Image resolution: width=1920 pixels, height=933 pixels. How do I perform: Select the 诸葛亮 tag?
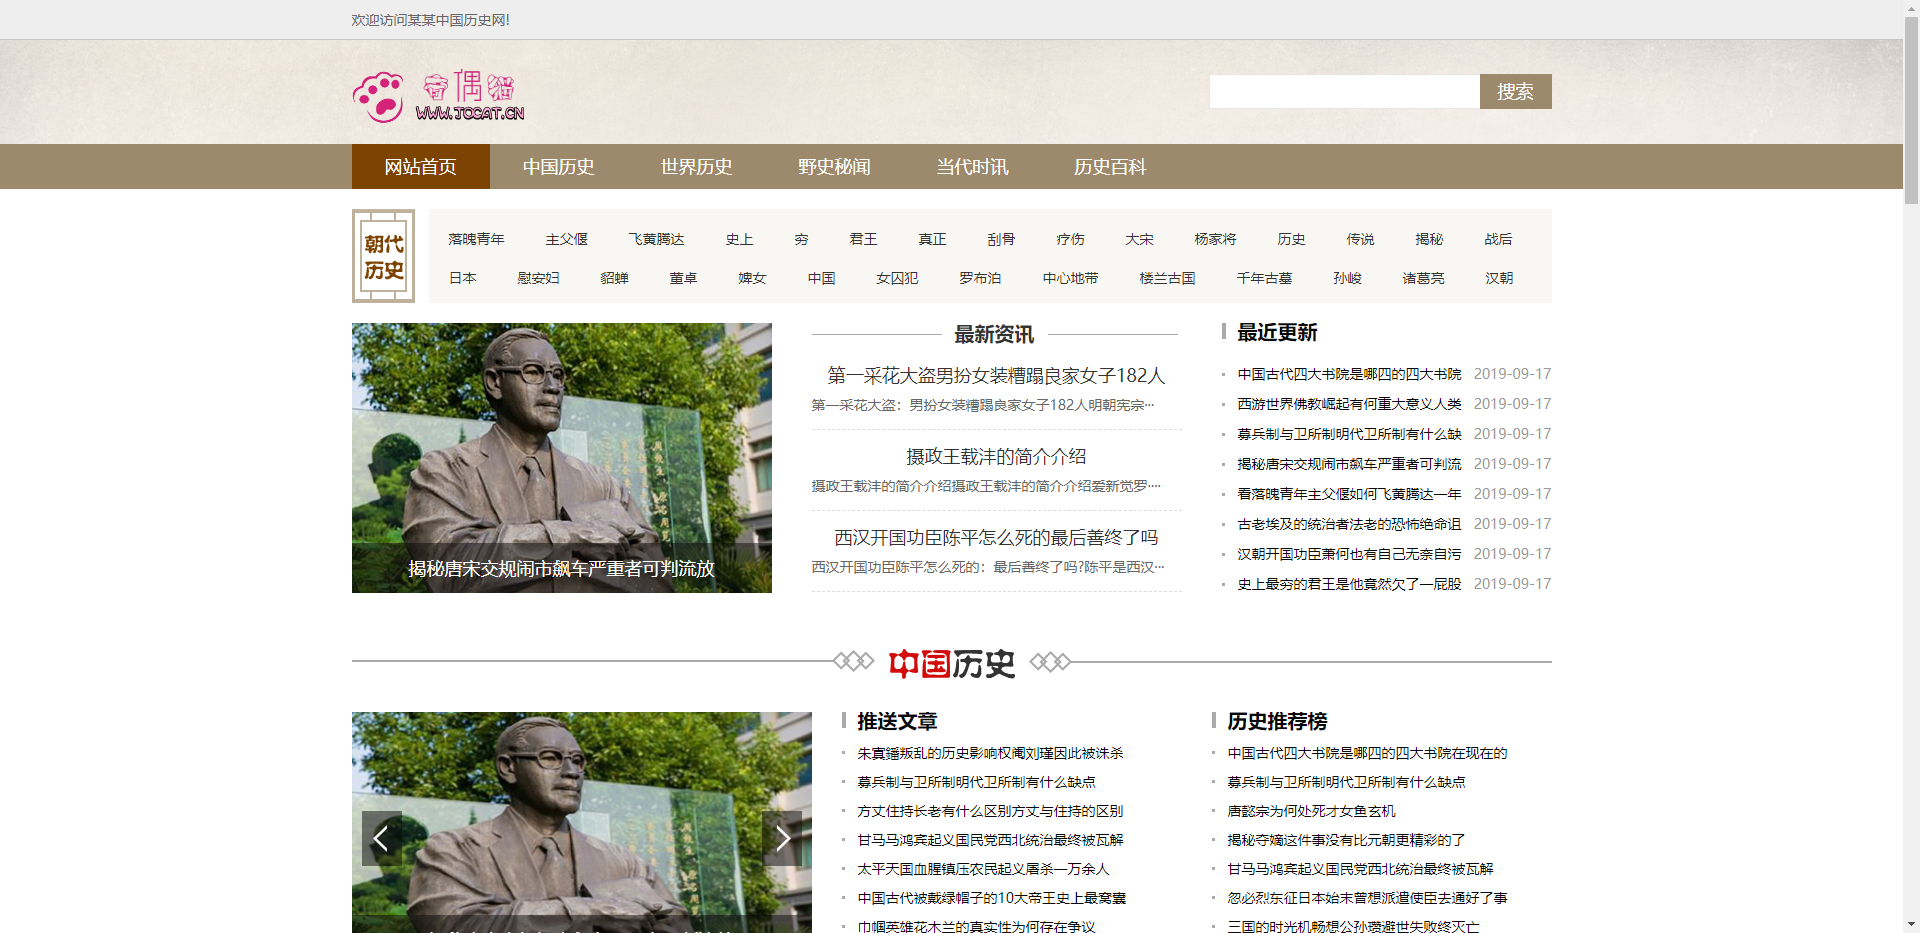pos(1424,278)
